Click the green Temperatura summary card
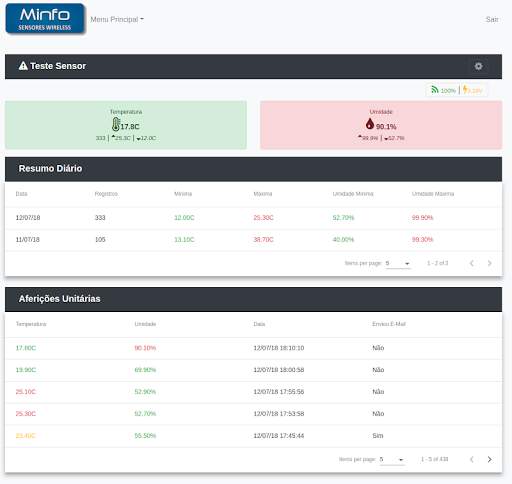Screen dimensions: 512x484 tap(126, 125)
